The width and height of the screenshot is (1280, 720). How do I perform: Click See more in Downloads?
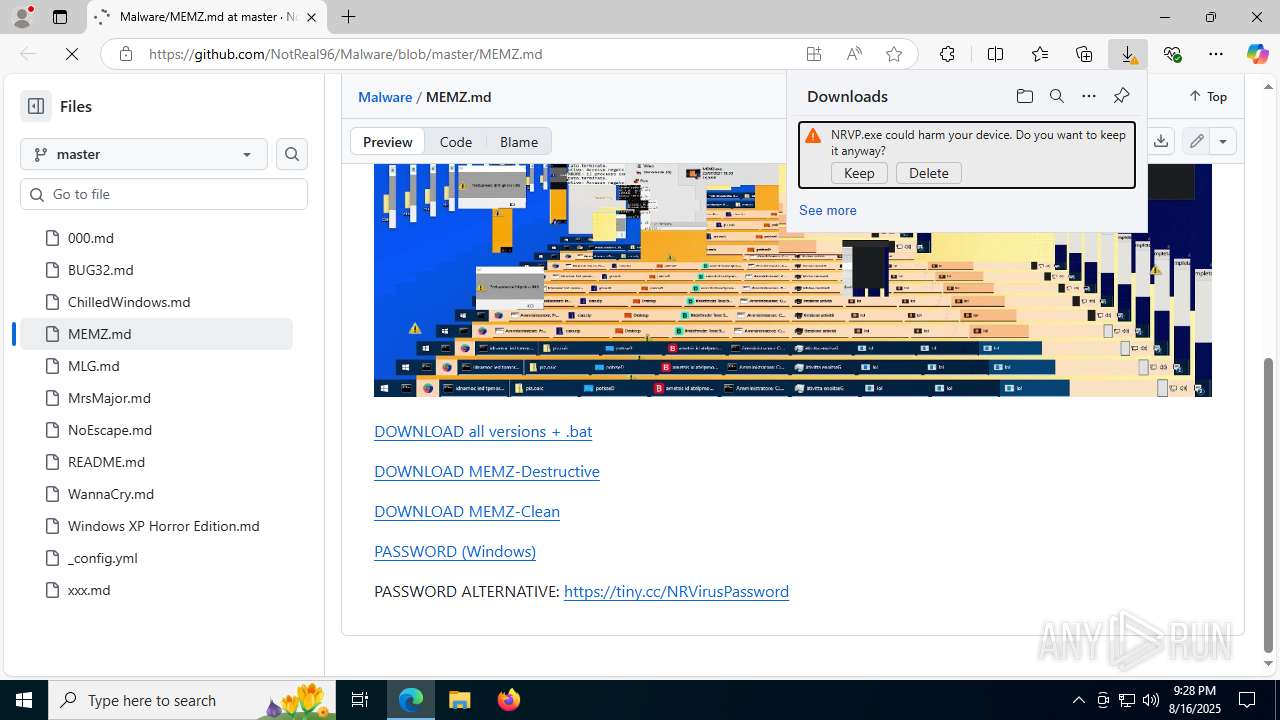tap(828, 210)
